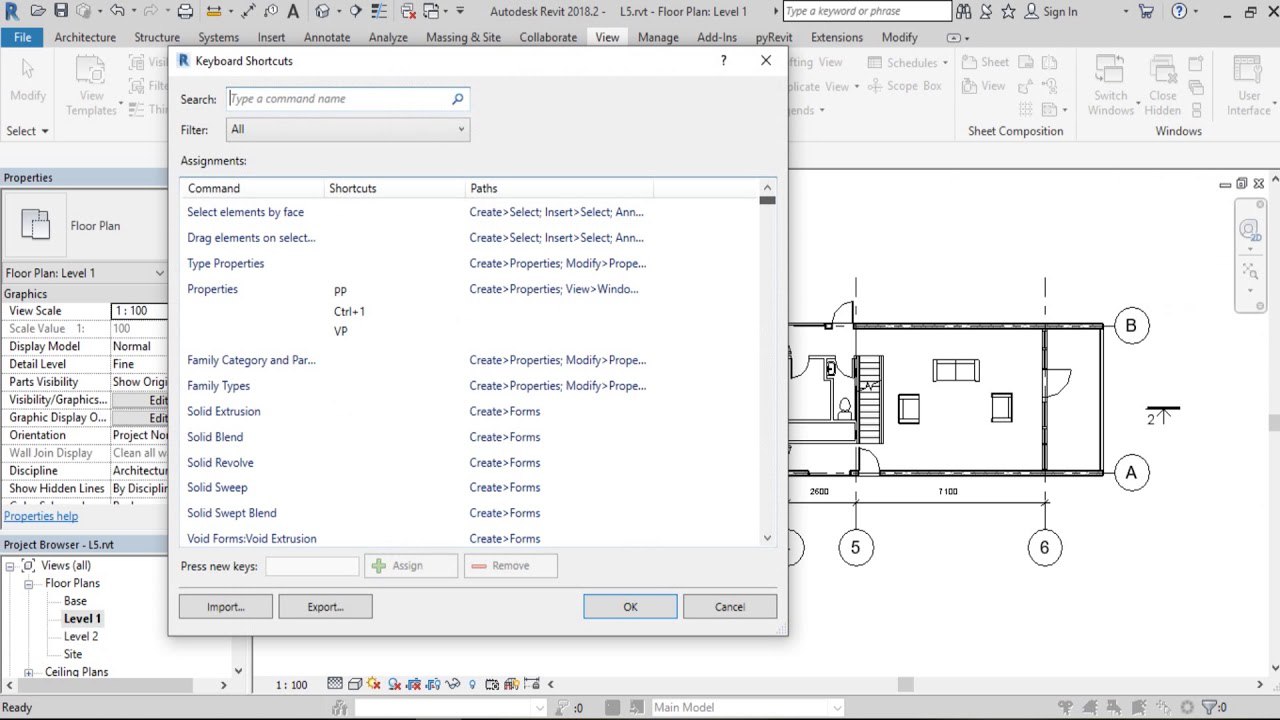This screenshot has height=720, width=1280.
Task: Open the Autodesk App Store cart icon
Action: point(1147,11)
